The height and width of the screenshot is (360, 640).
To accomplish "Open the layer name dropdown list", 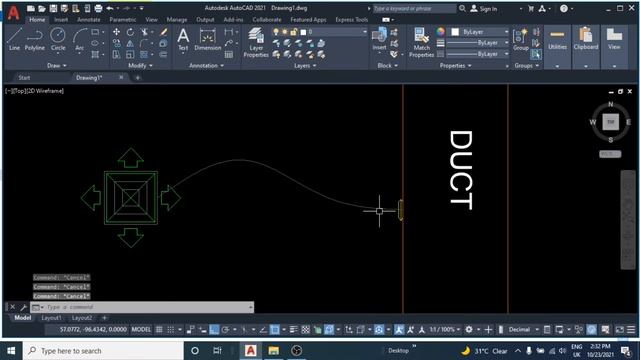I will click(364, 32).
